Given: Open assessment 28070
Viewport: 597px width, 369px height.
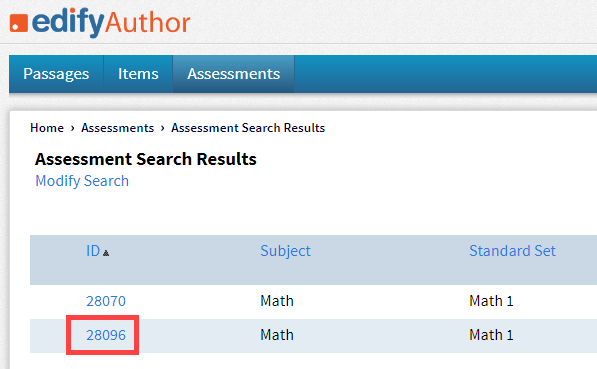Looking at the screenshot, I should [106, 301].
